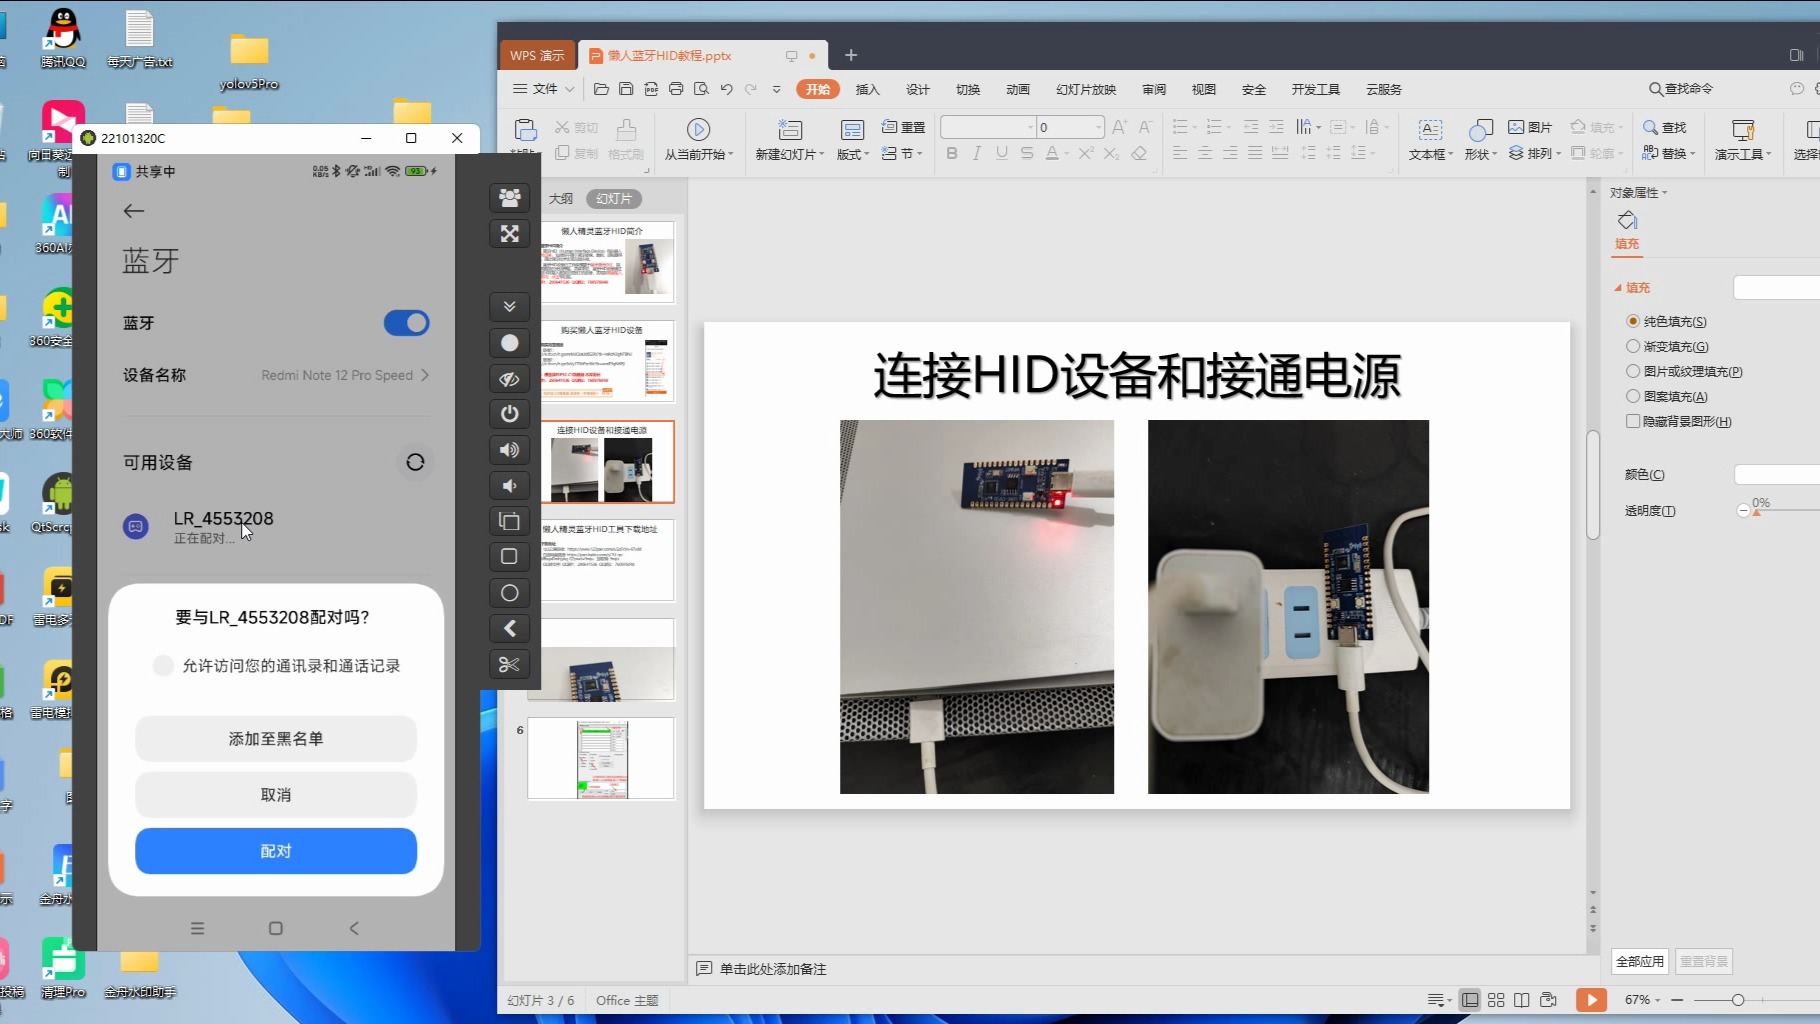Open the 67% zoom level dropdown

pyautogui.click(x=1642, y=1000)
